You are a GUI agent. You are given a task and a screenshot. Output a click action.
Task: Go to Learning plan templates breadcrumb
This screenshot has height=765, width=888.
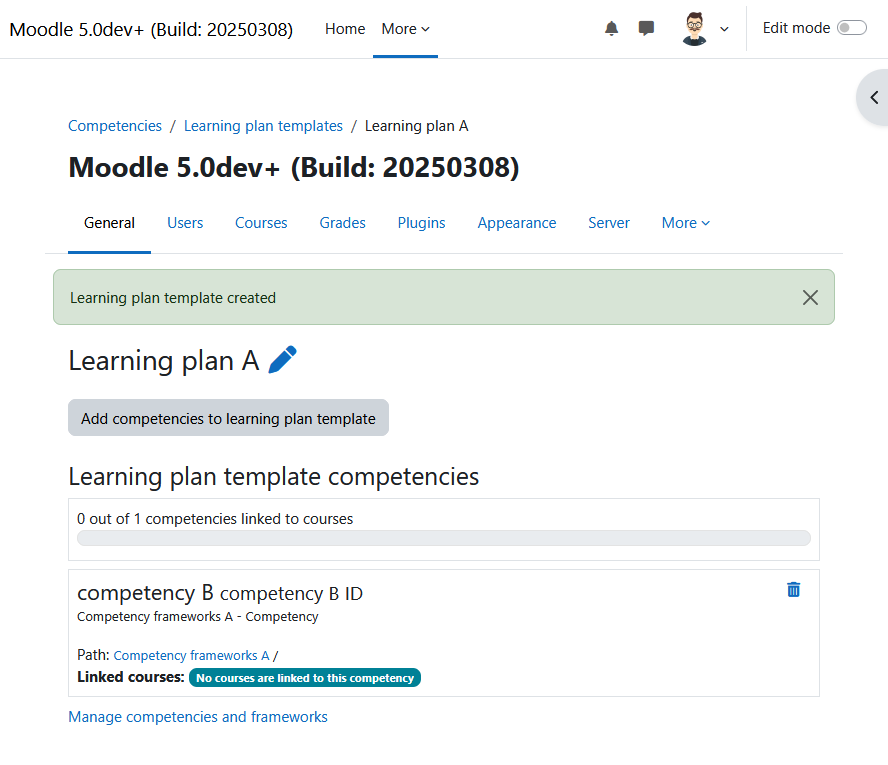[263, 126]
